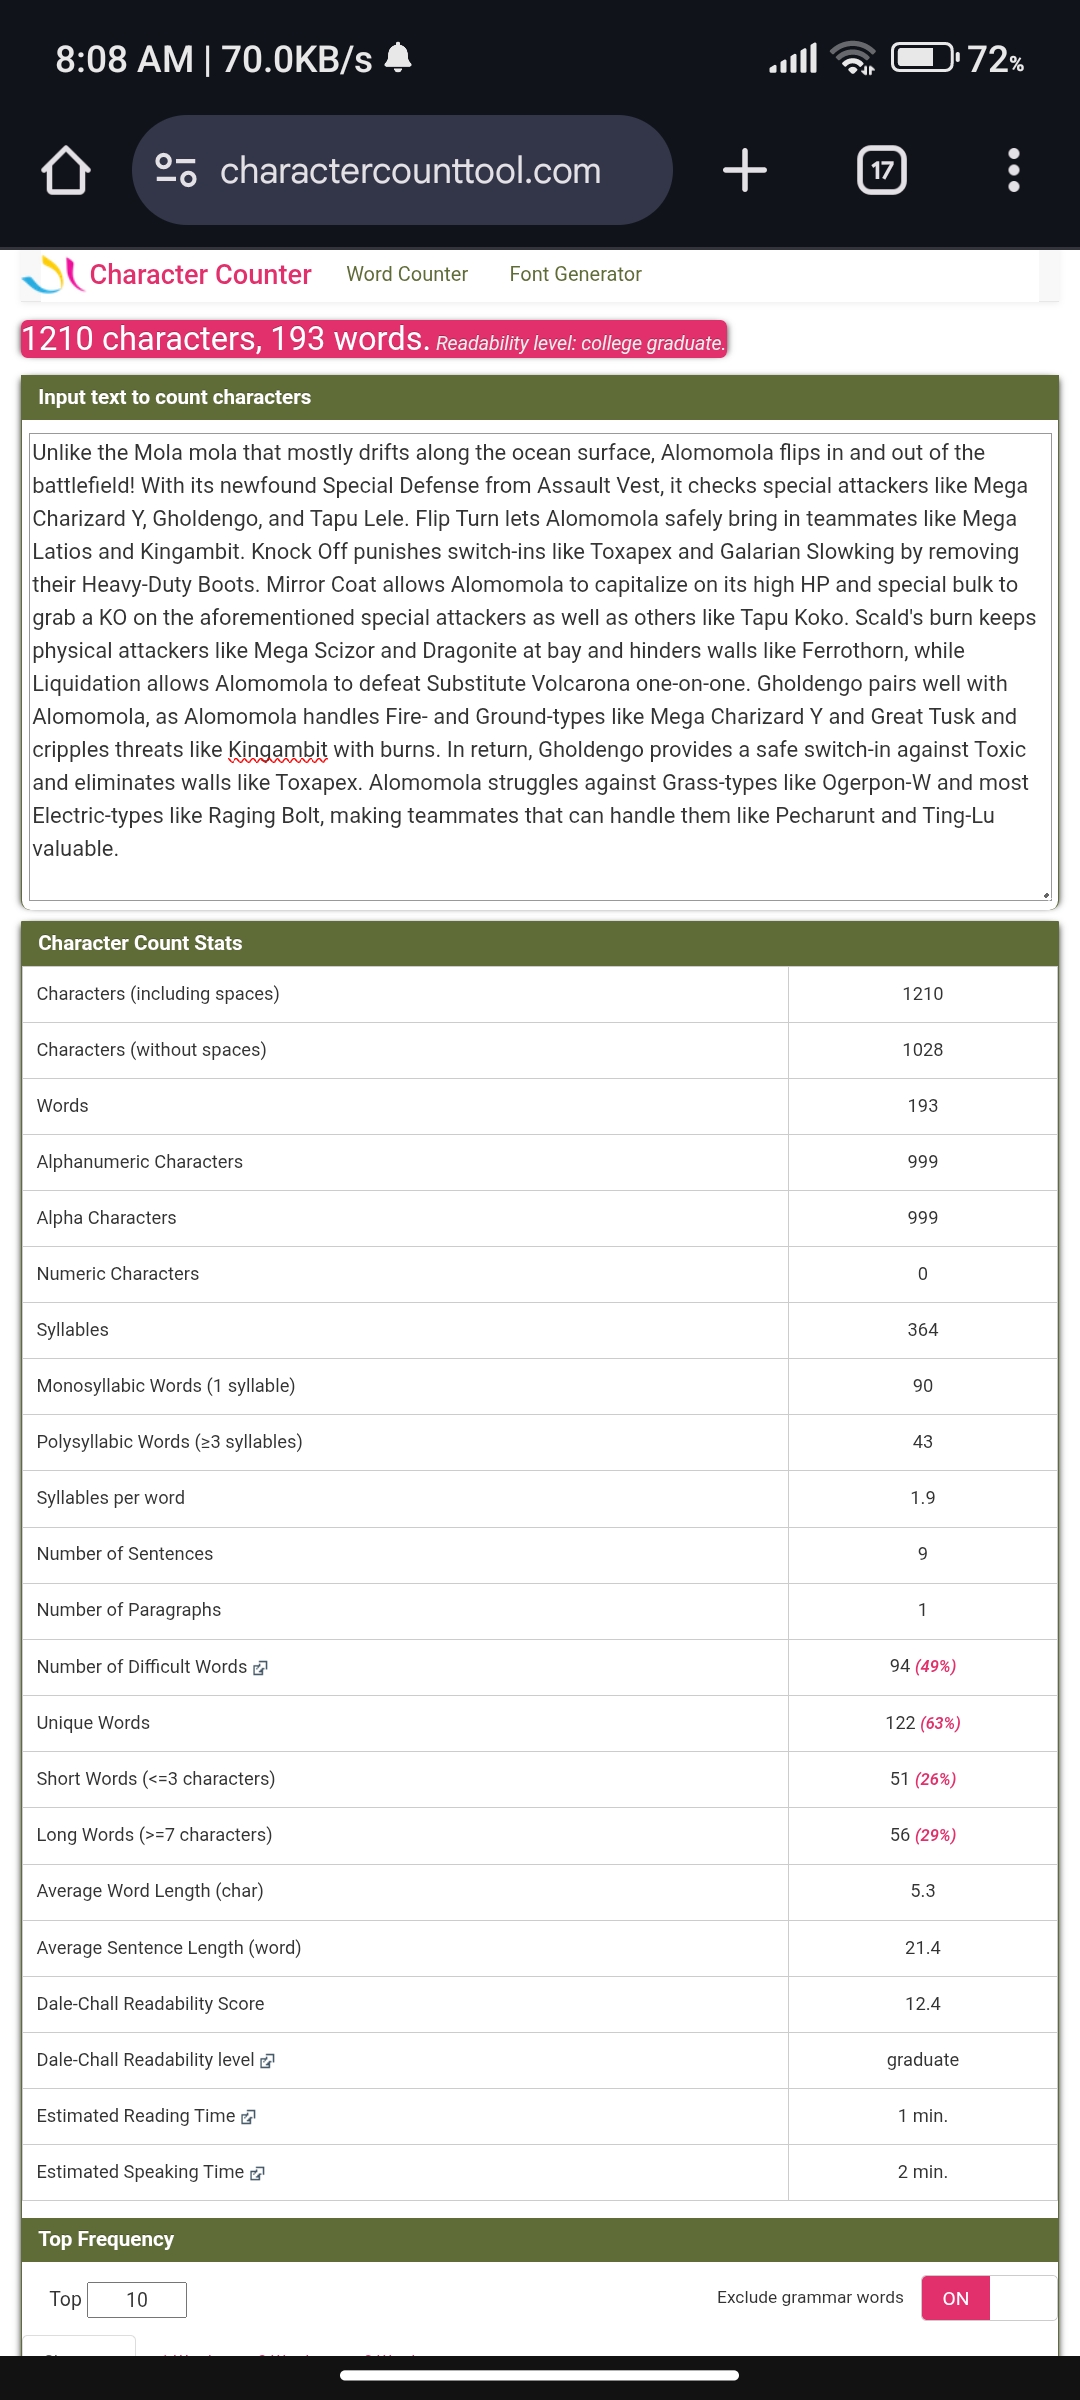Image resolution: width=1080 pixels, height=2400 pixels.
Task: Click the Top frequency number field
Action: point(137,2300)
